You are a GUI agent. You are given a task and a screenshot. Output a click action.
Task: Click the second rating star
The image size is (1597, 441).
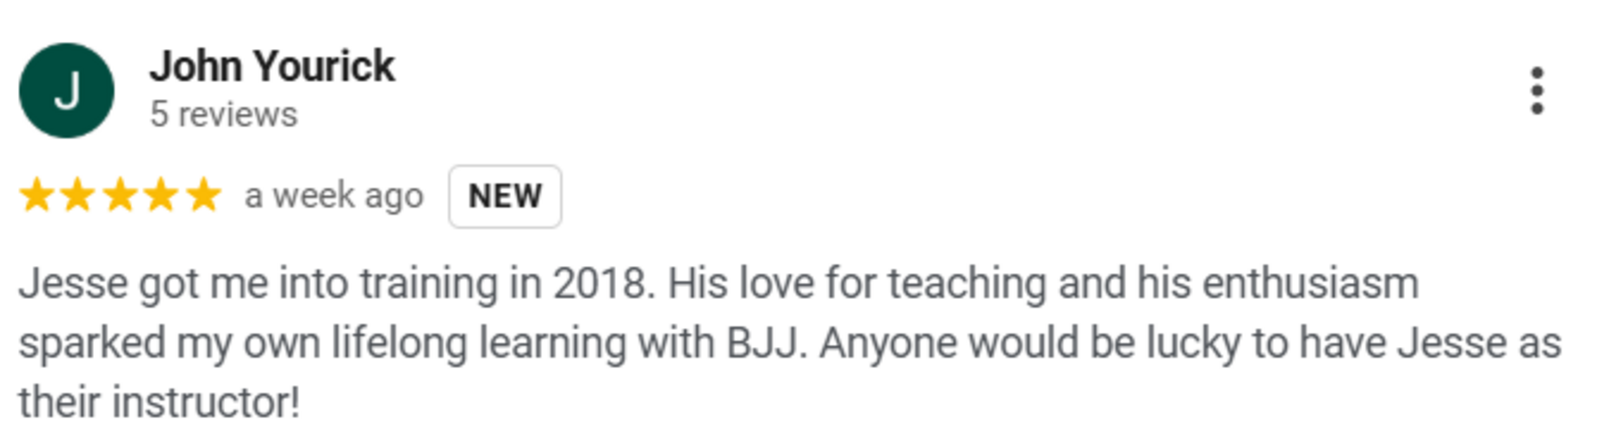[x=78, y=195]
